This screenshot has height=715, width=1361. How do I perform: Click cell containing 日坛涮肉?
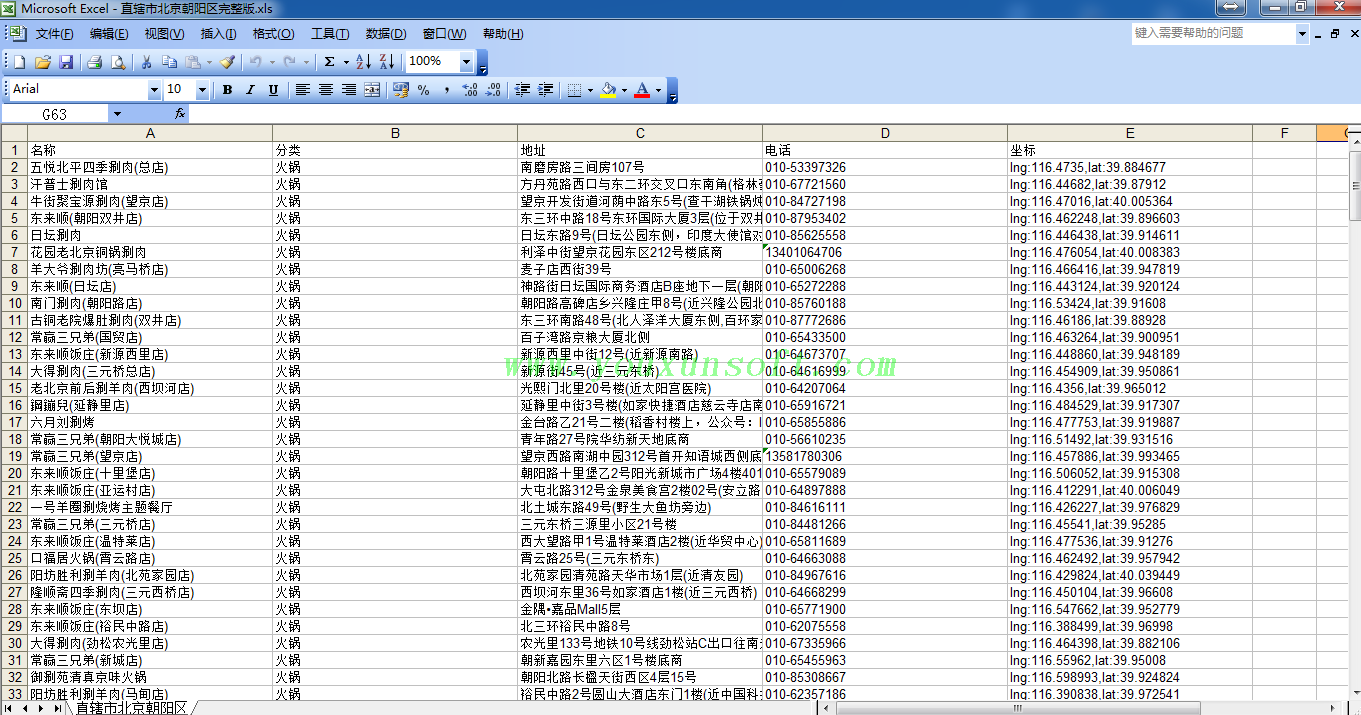pos(150,235)
